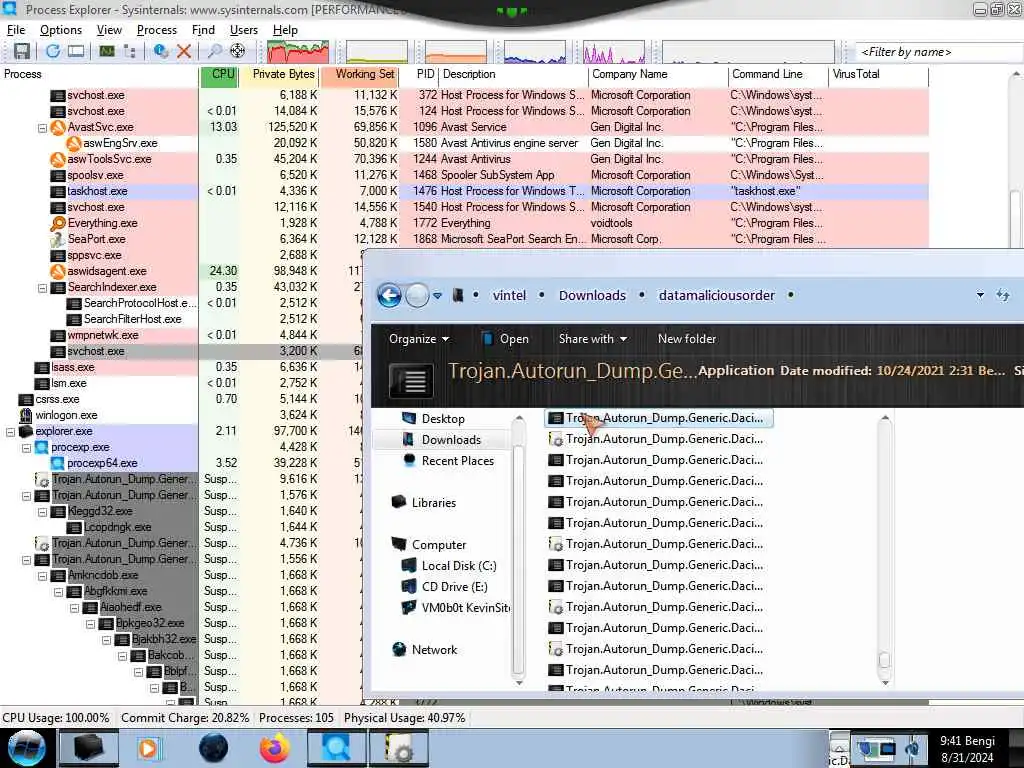Open the recent pages dropdown beside the Forward button
Viewport: 1024px width, 768px height.
coord(438,296)
